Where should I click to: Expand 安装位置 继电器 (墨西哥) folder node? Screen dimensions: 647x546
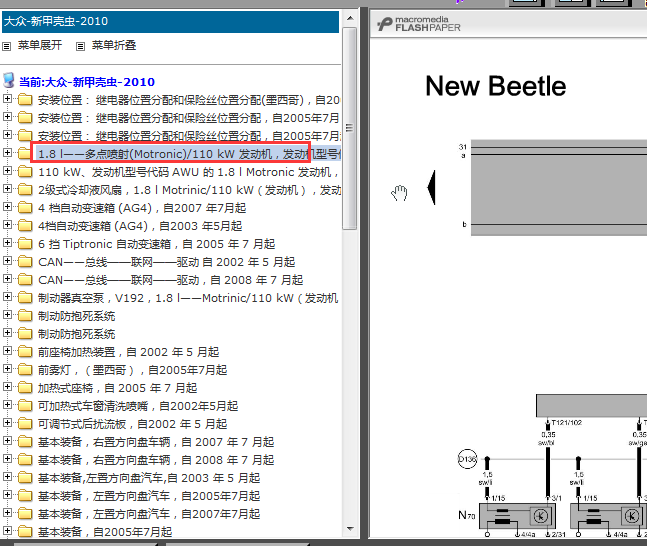coord(7,99)
